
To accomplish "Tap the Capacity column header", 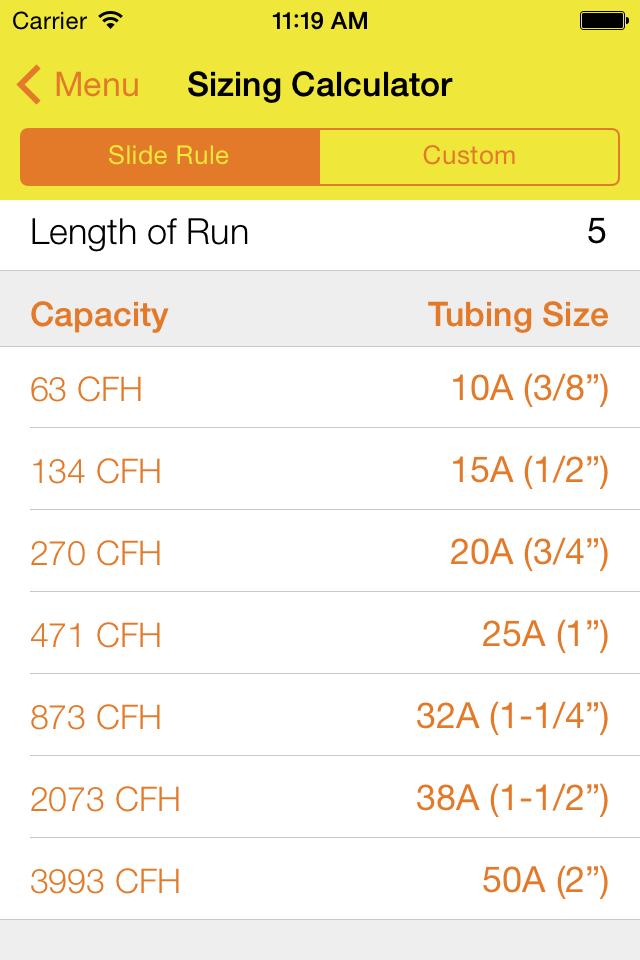I will (x=99, y=316).
